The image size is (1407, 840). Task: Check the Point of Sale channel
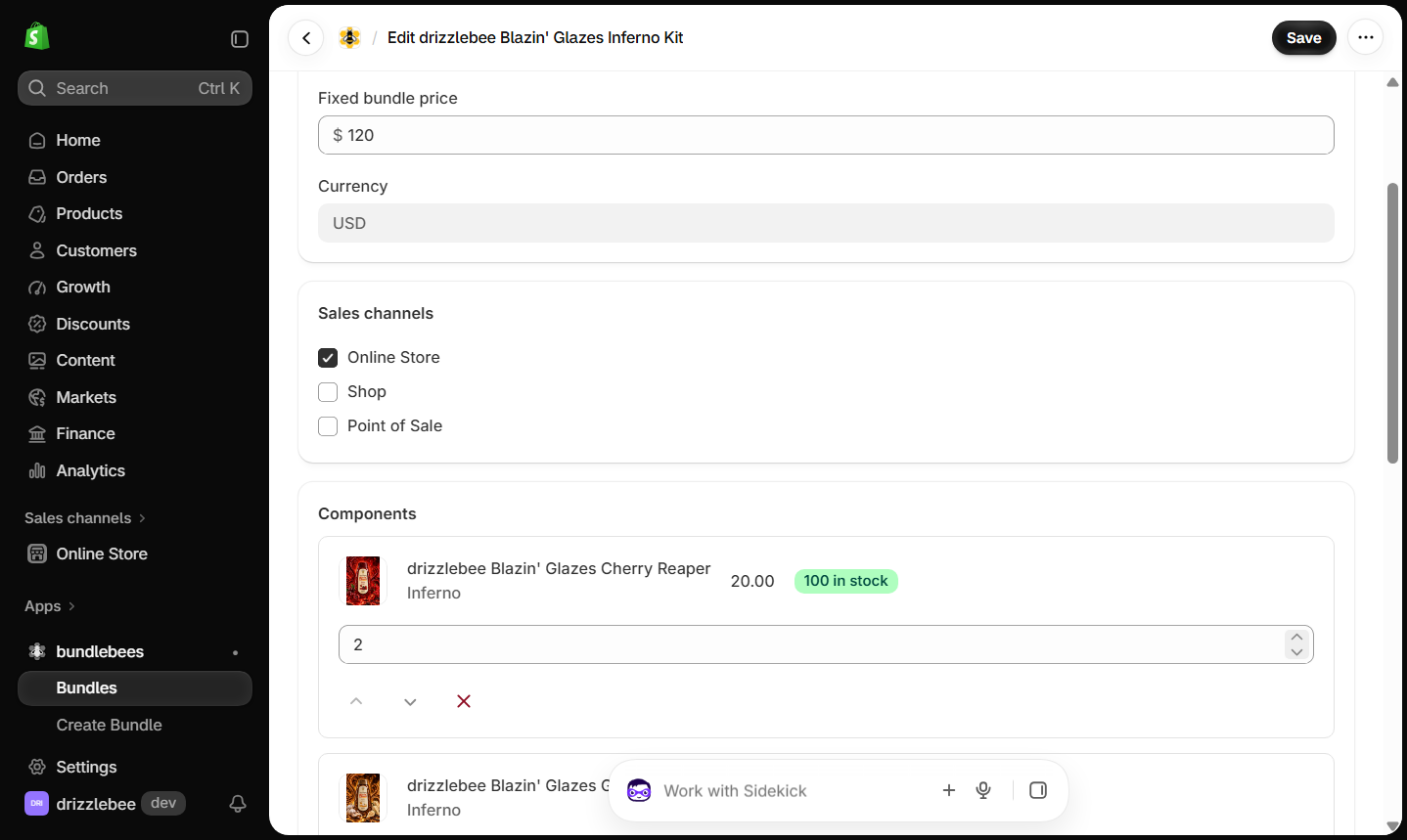(x=328, y=425)
